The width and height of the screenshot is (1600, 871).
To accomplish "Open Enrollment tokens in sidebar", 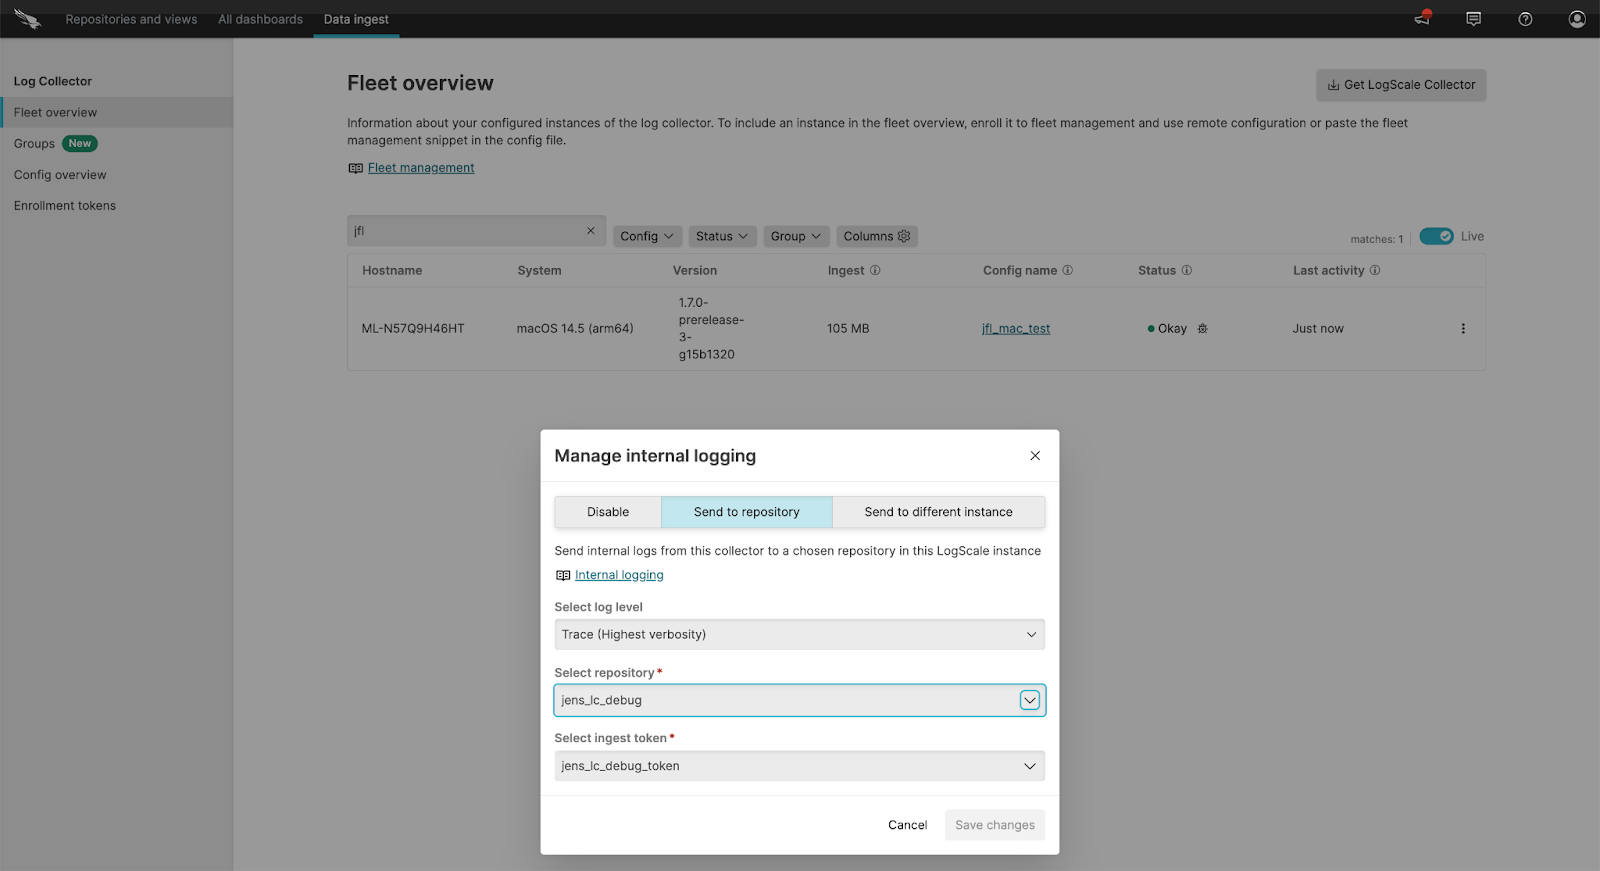I will coord(65,206).
